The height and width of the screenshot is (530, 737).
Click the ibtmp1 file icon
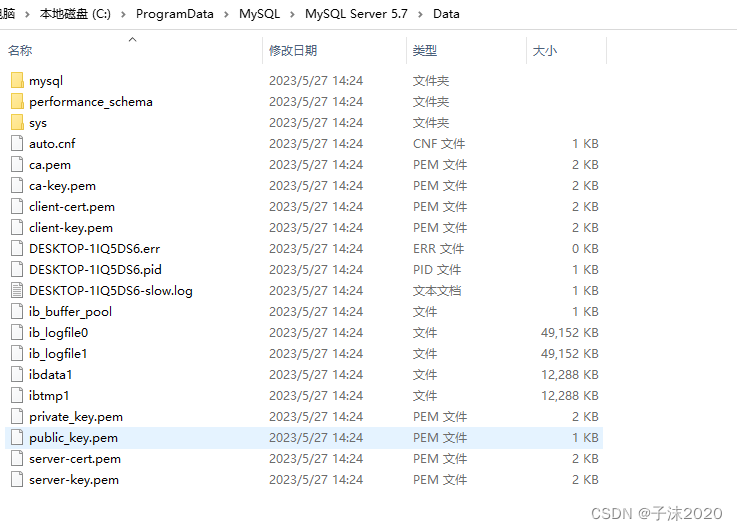pos(17,395)
